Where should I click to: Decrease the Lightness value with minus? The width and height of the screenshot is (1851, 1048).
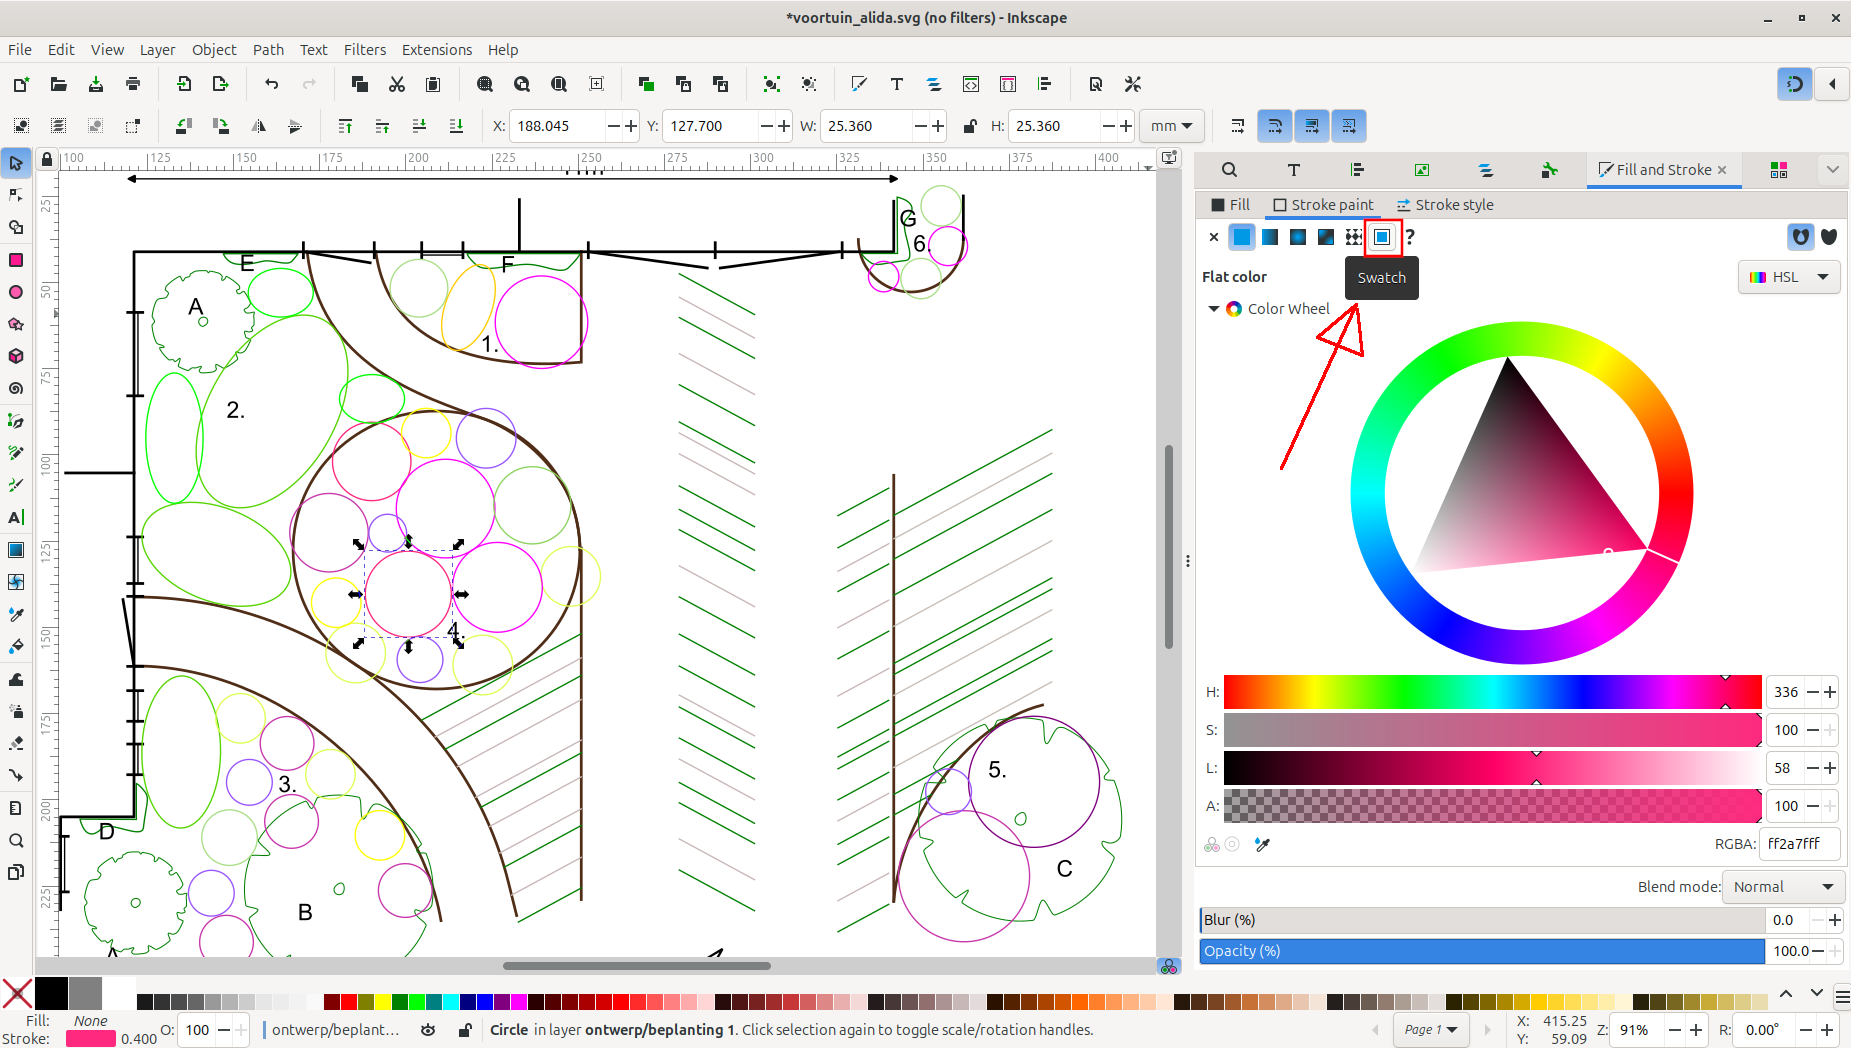pos(1812,768)
